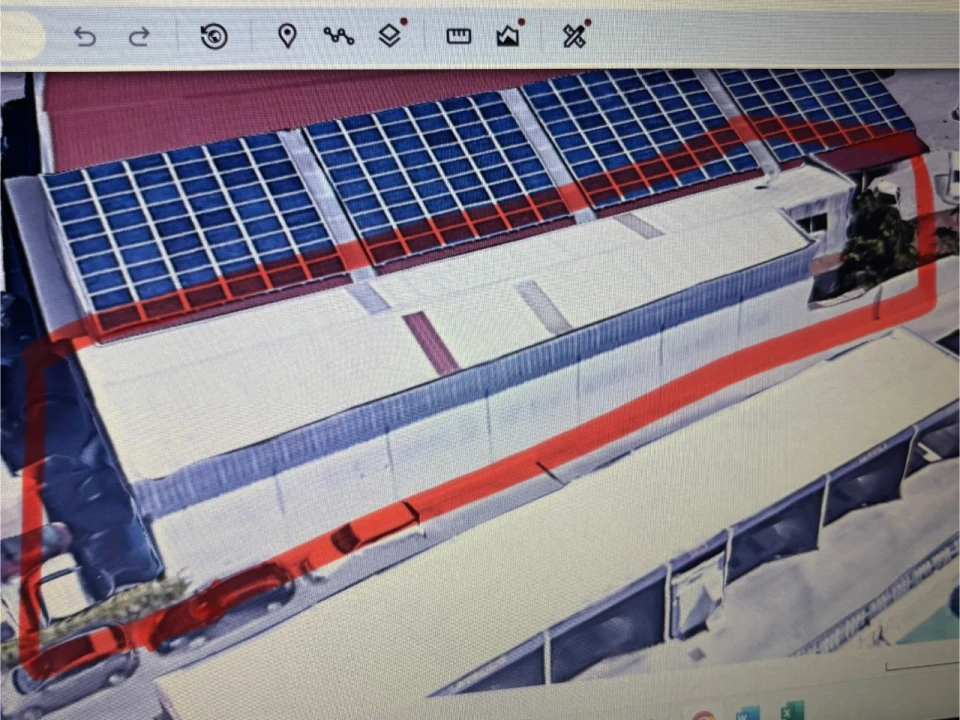
Task: Select the Add placemark pin tool
Action: 287,37
